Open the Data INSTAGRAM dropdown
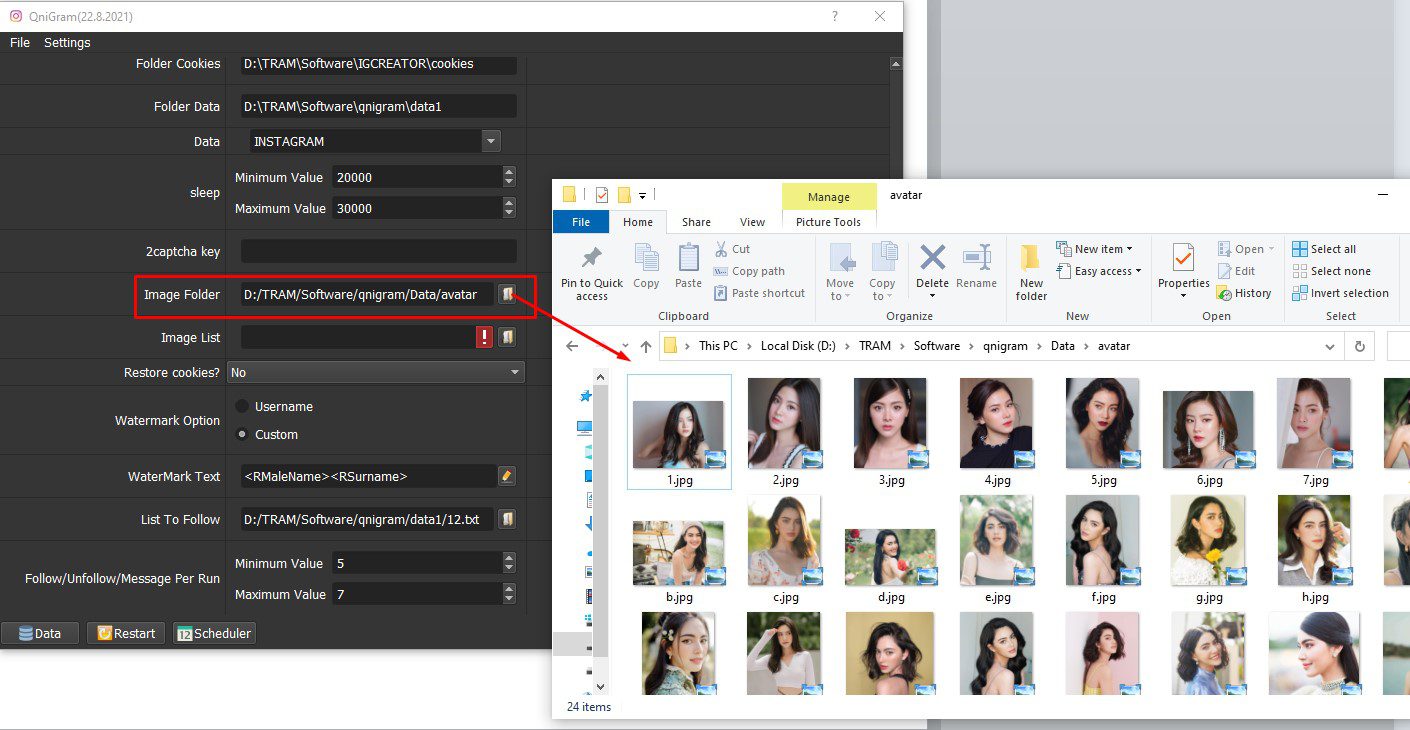 click(x=490, y=142)
